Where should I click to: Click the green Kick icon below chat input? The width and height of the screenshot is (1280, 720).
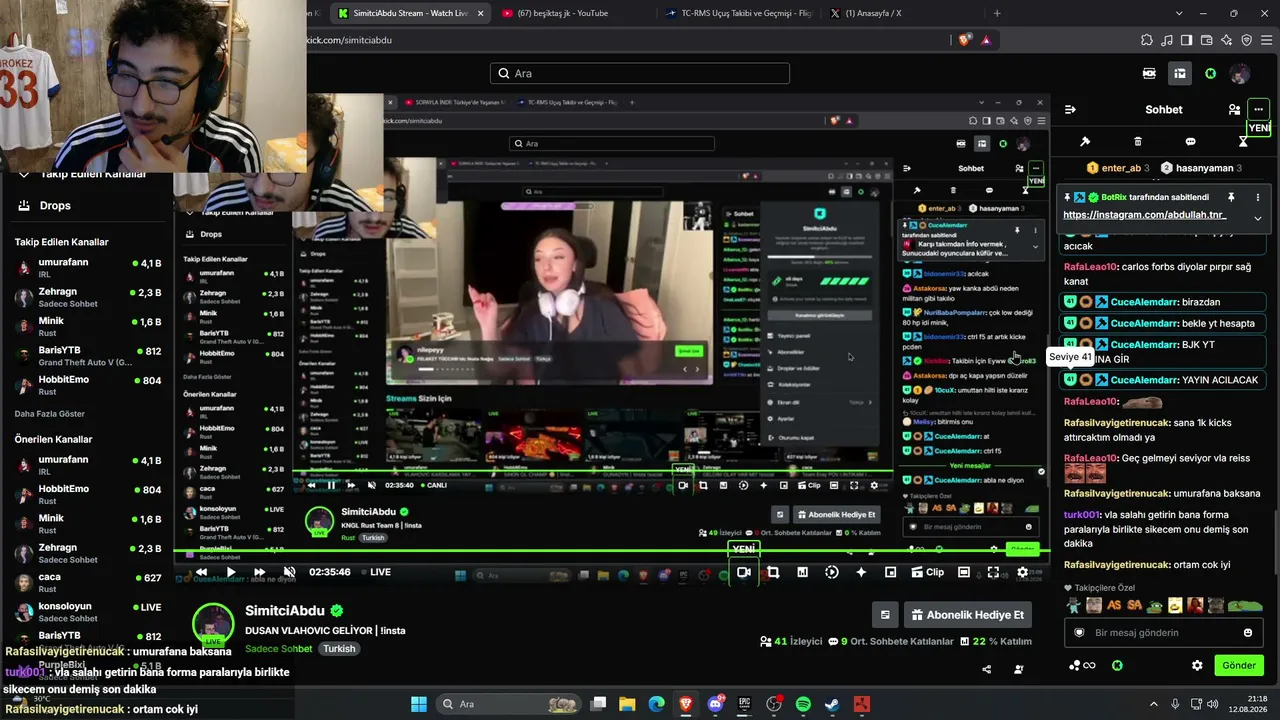1117,665
